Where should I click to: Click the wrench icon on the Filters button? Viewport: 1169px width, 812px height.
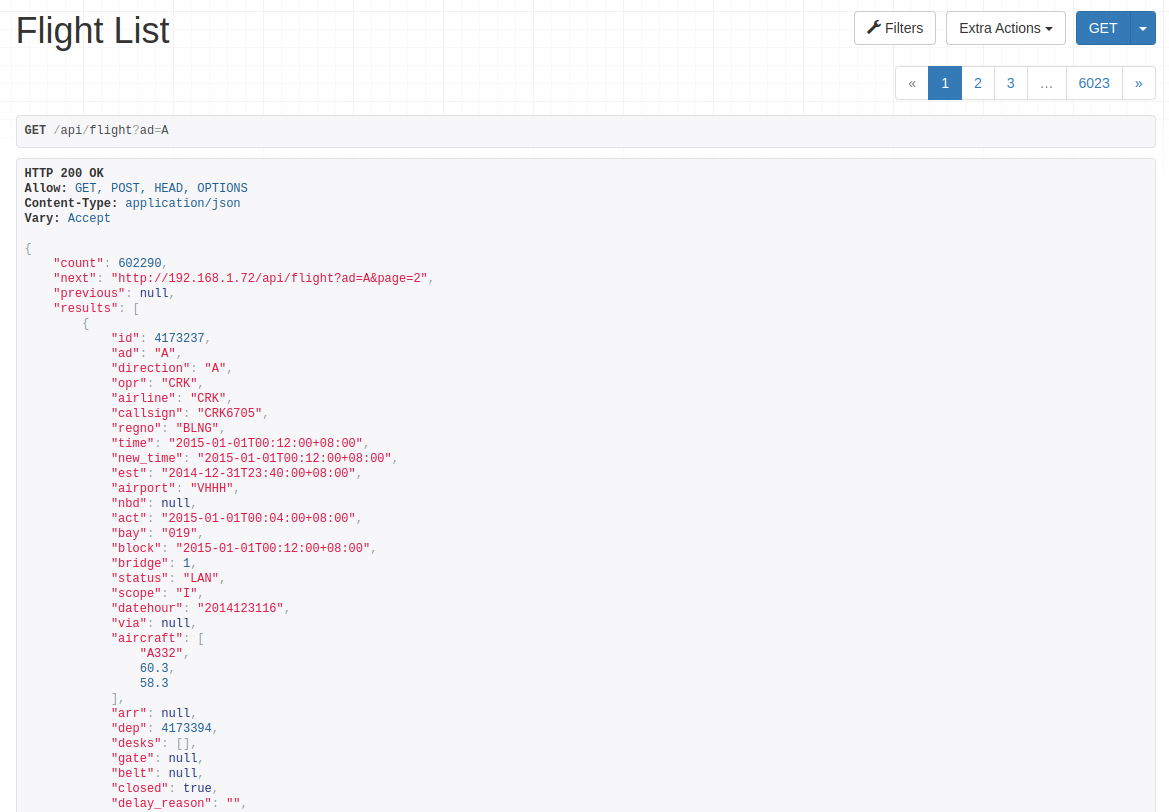click(872, 28)
